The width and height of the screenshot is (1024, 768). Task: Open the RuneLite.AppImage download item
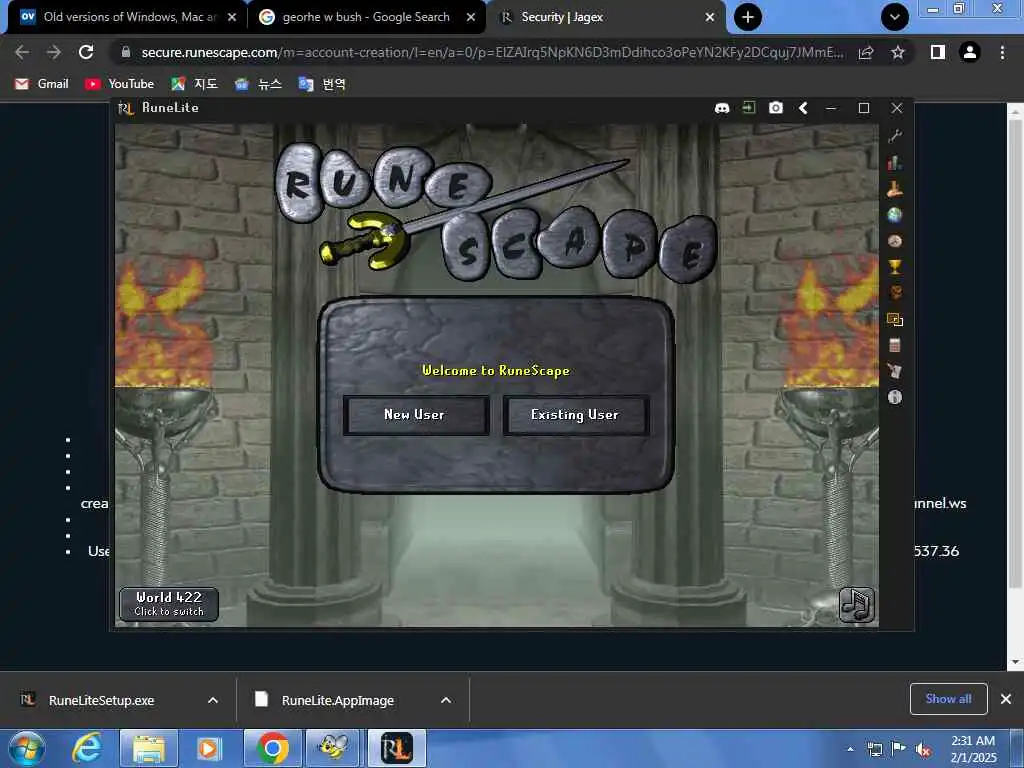pos(336,700)
